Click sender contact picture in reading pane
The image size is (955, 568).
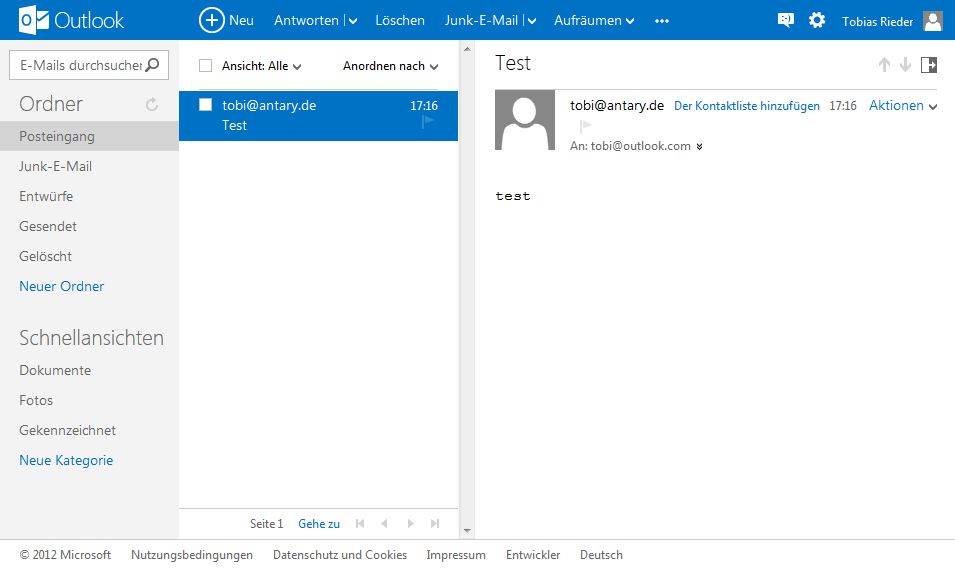pyautogui.click(x=525, y=120)
